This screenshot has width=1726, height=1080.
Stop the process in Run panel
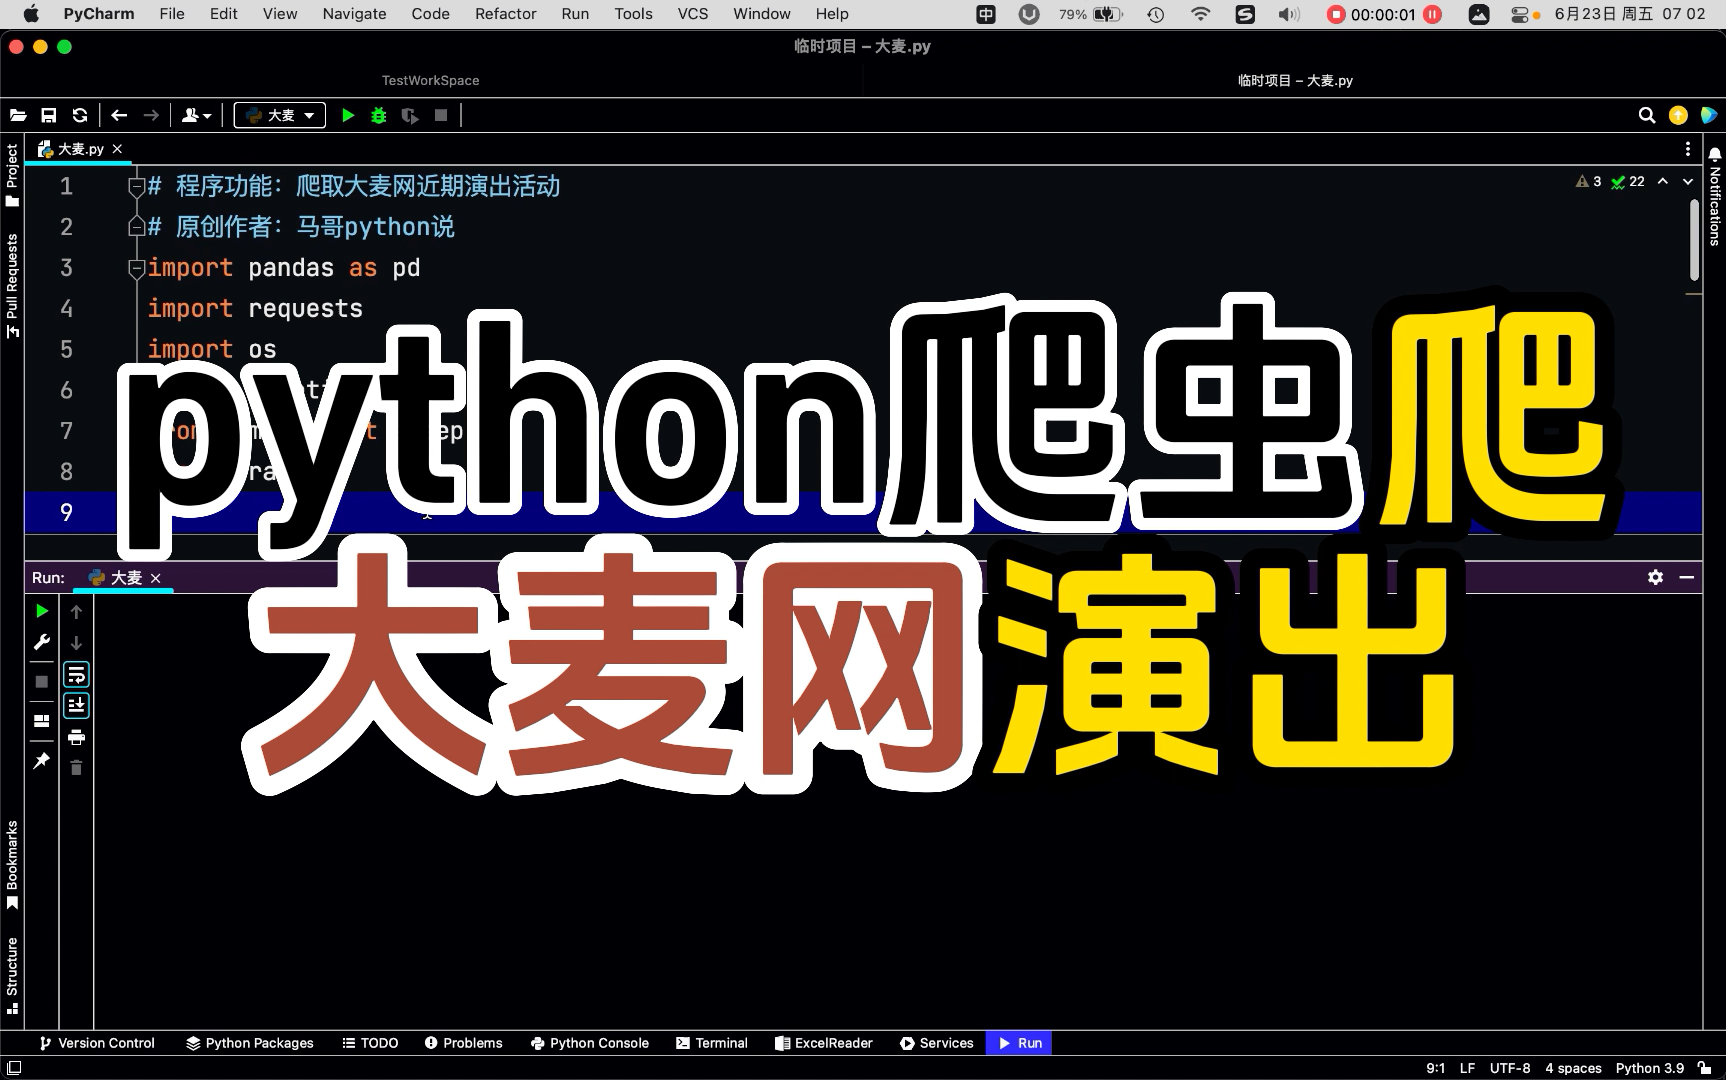click(x=41, y=682)
